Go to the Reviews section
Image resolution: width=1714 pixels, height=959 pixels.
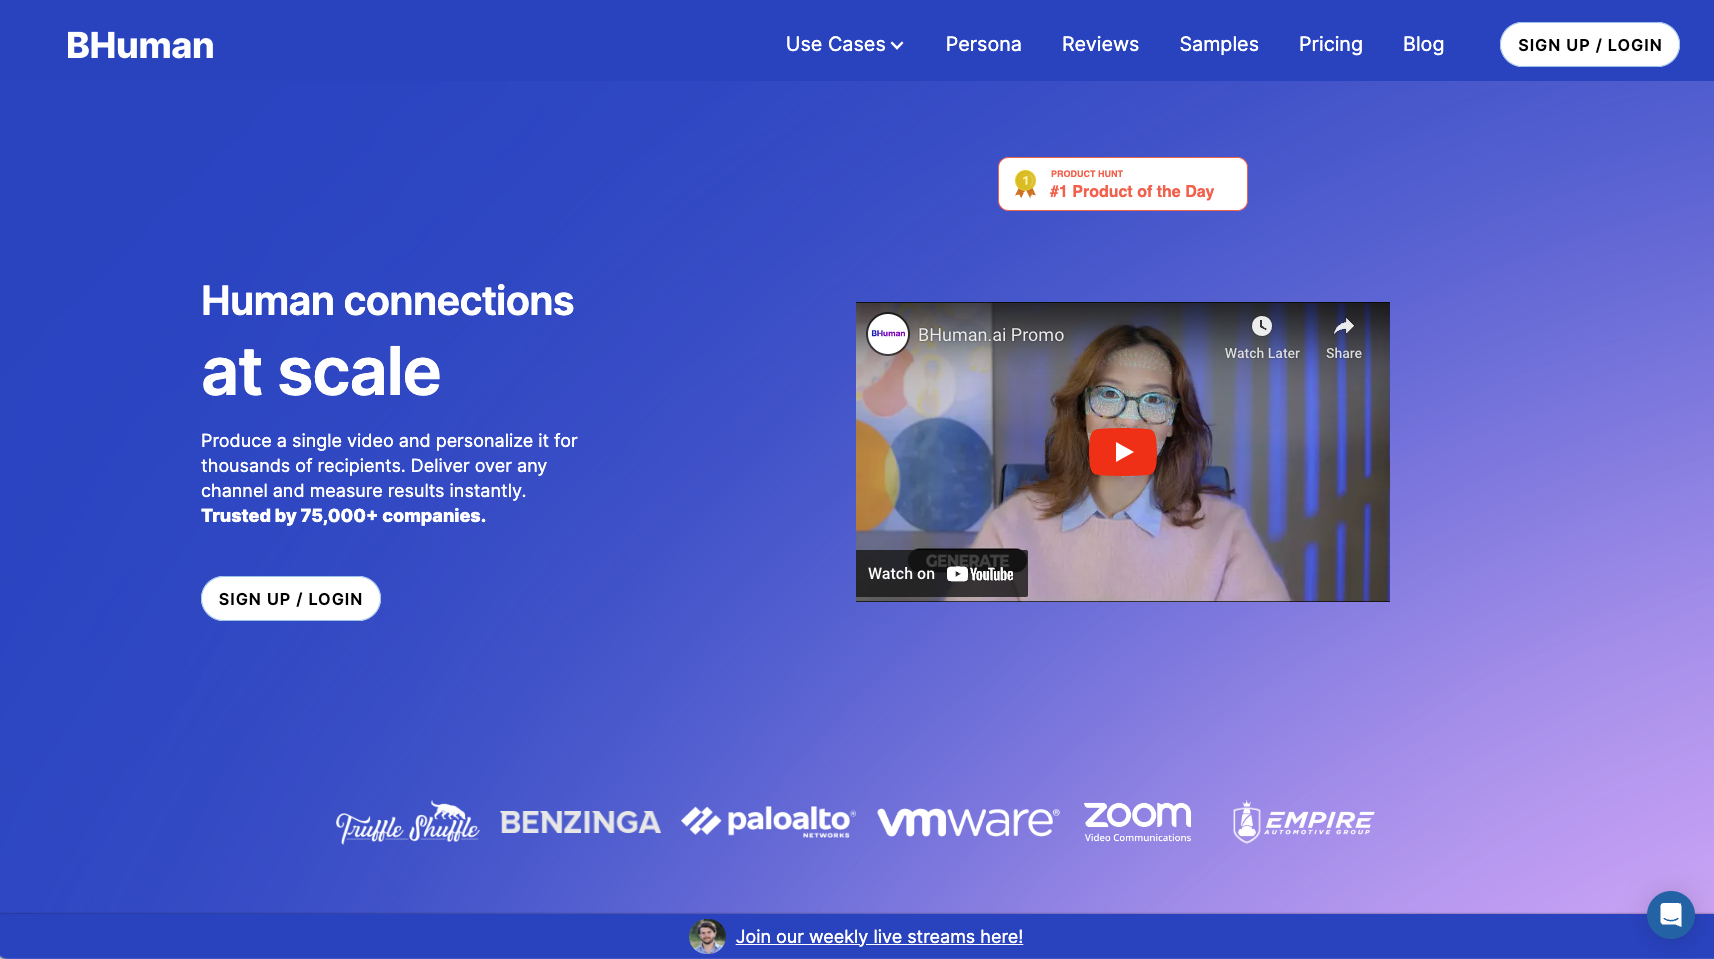[x=1100, y=45]
